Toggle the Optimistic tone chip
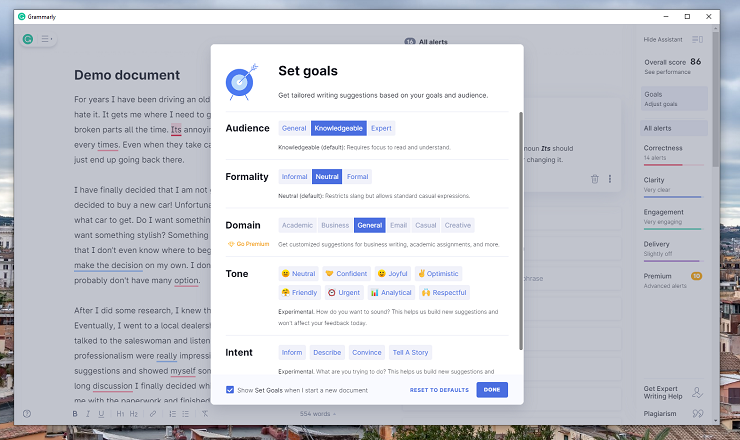The height and width of the screenshot is (440, 740). 438,273
